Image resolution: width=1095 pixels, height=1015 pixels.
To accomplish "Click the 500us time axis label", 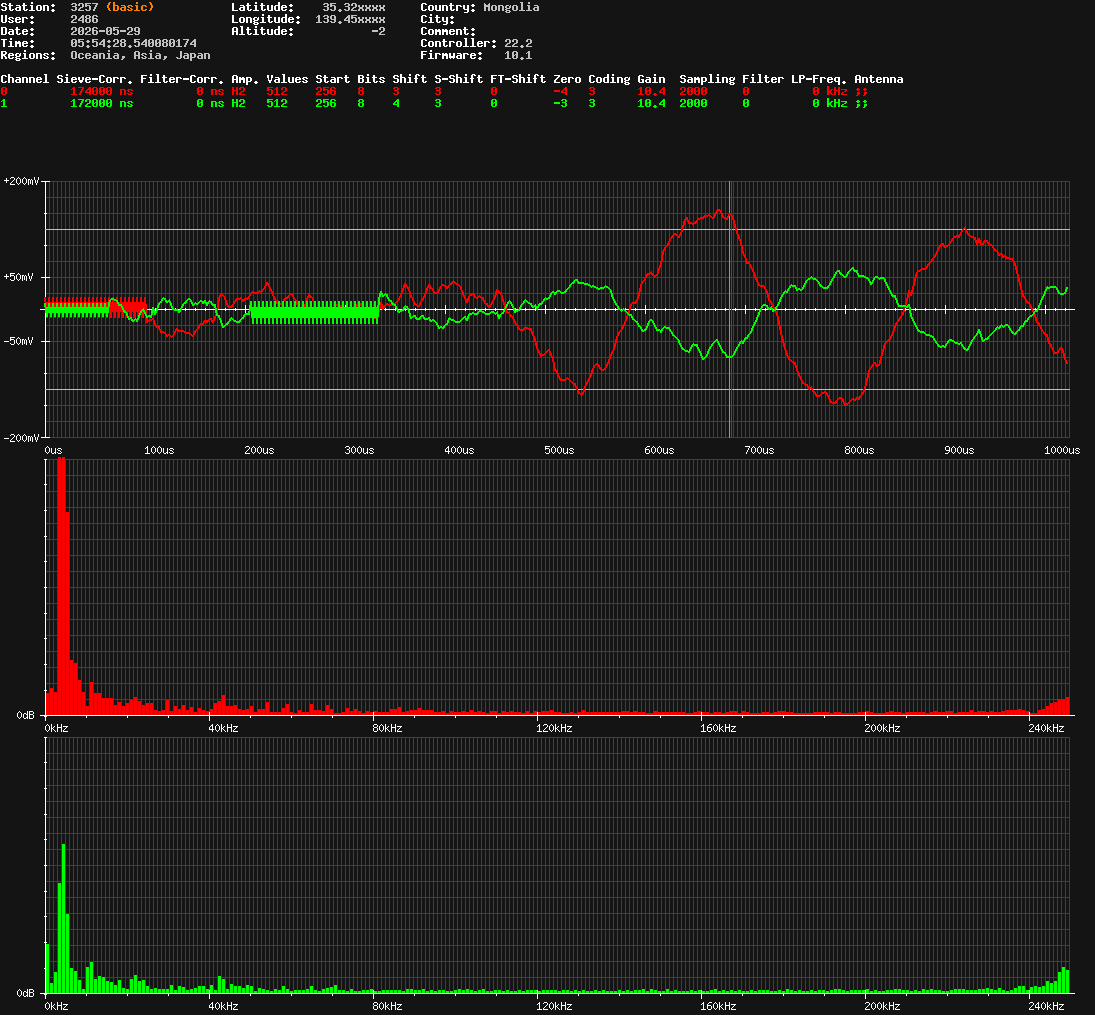I will point(559,450).
